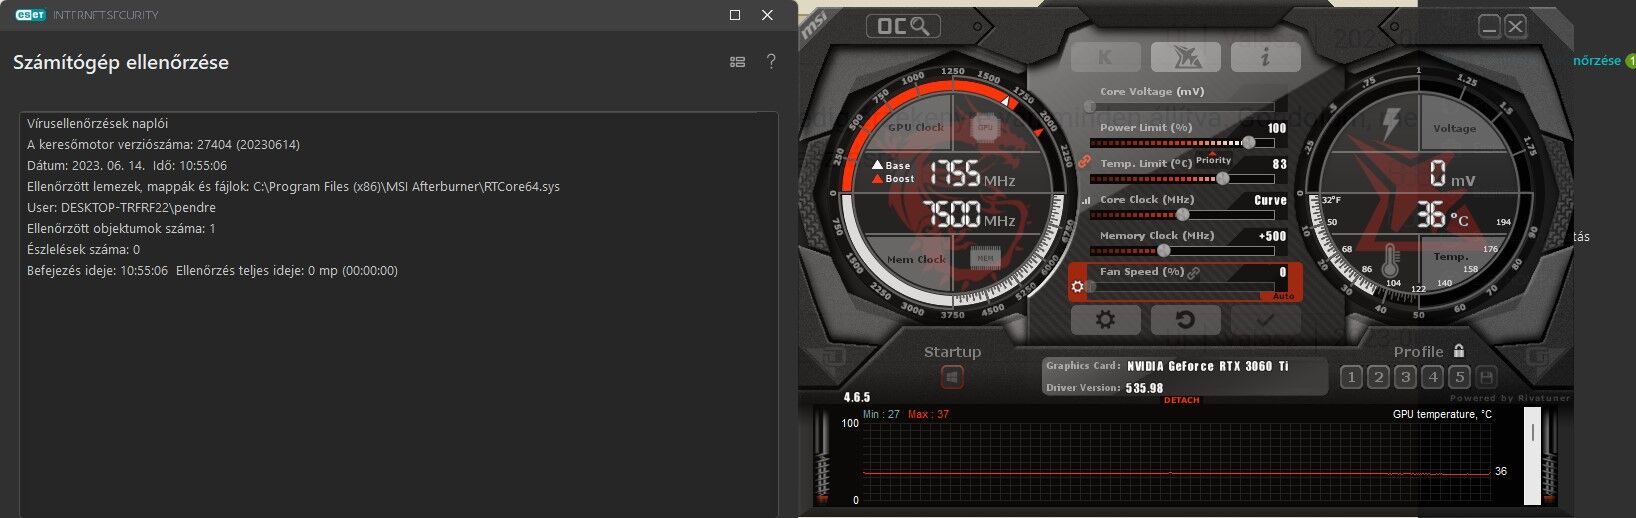1636x518 pixels.
Task: Click the Max : 37 graph label
Action: tap(929, 414)
